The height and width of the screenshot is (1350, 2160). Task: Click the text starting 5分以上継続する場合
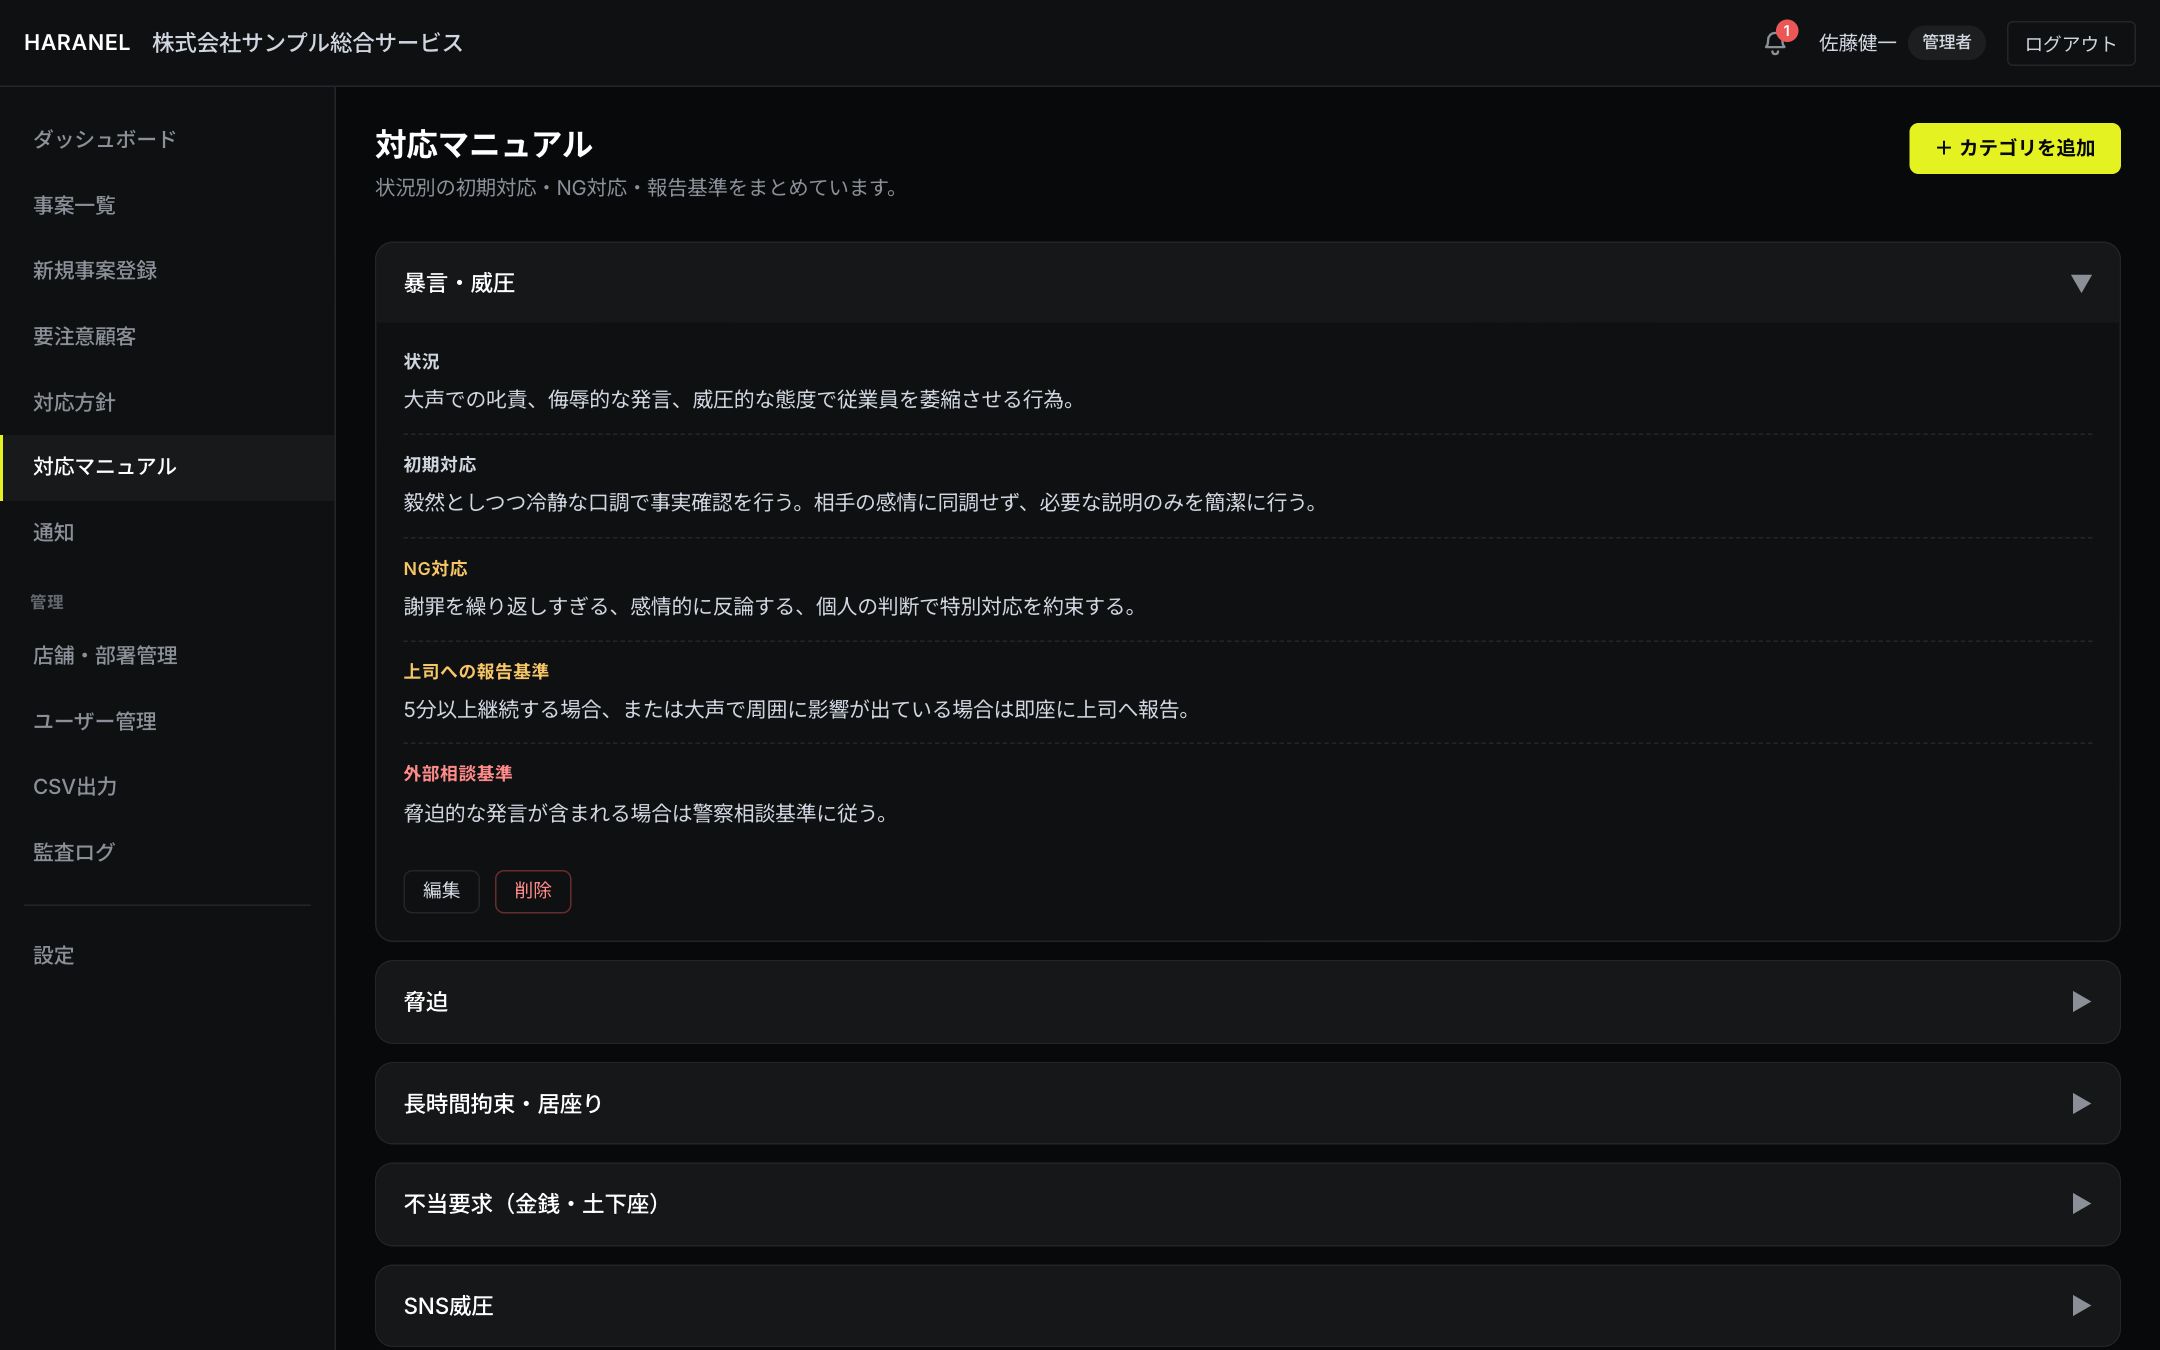[798, 709]
